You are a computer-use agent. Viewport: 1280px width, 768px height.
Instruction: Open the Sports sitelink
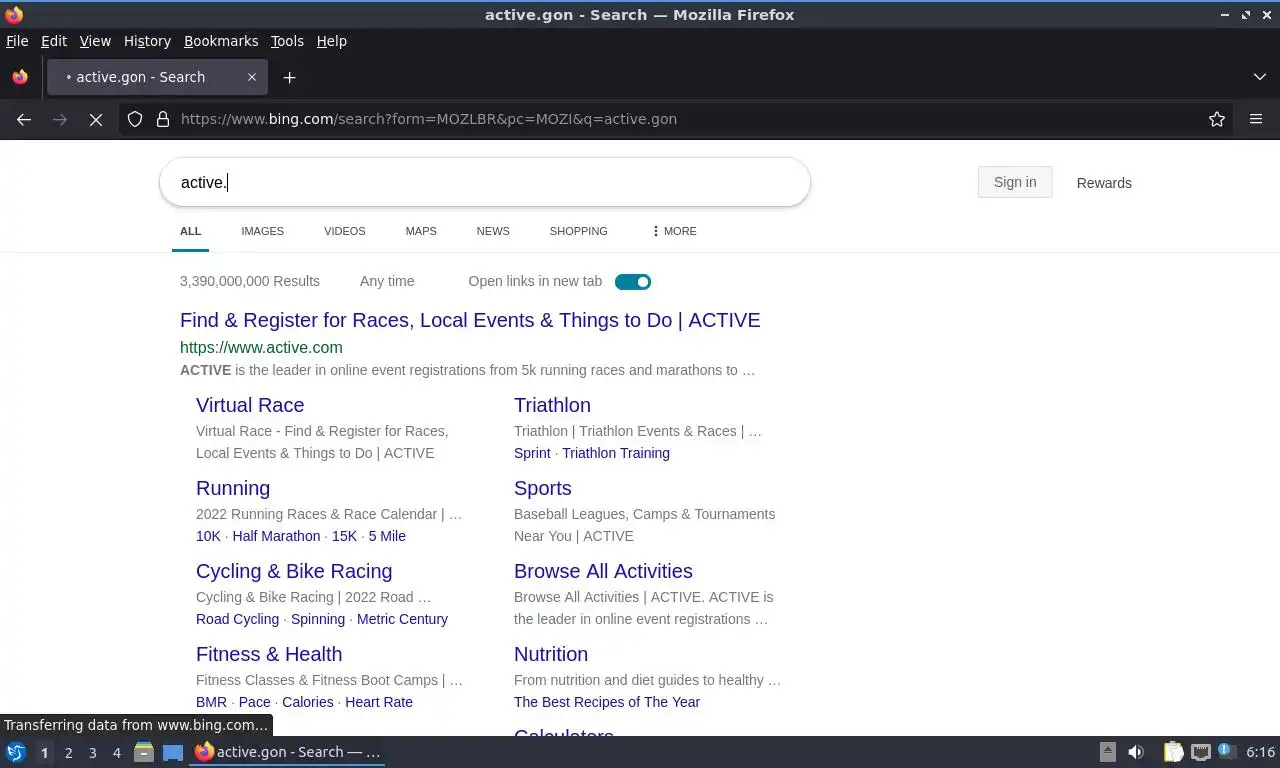coord(543,488)
